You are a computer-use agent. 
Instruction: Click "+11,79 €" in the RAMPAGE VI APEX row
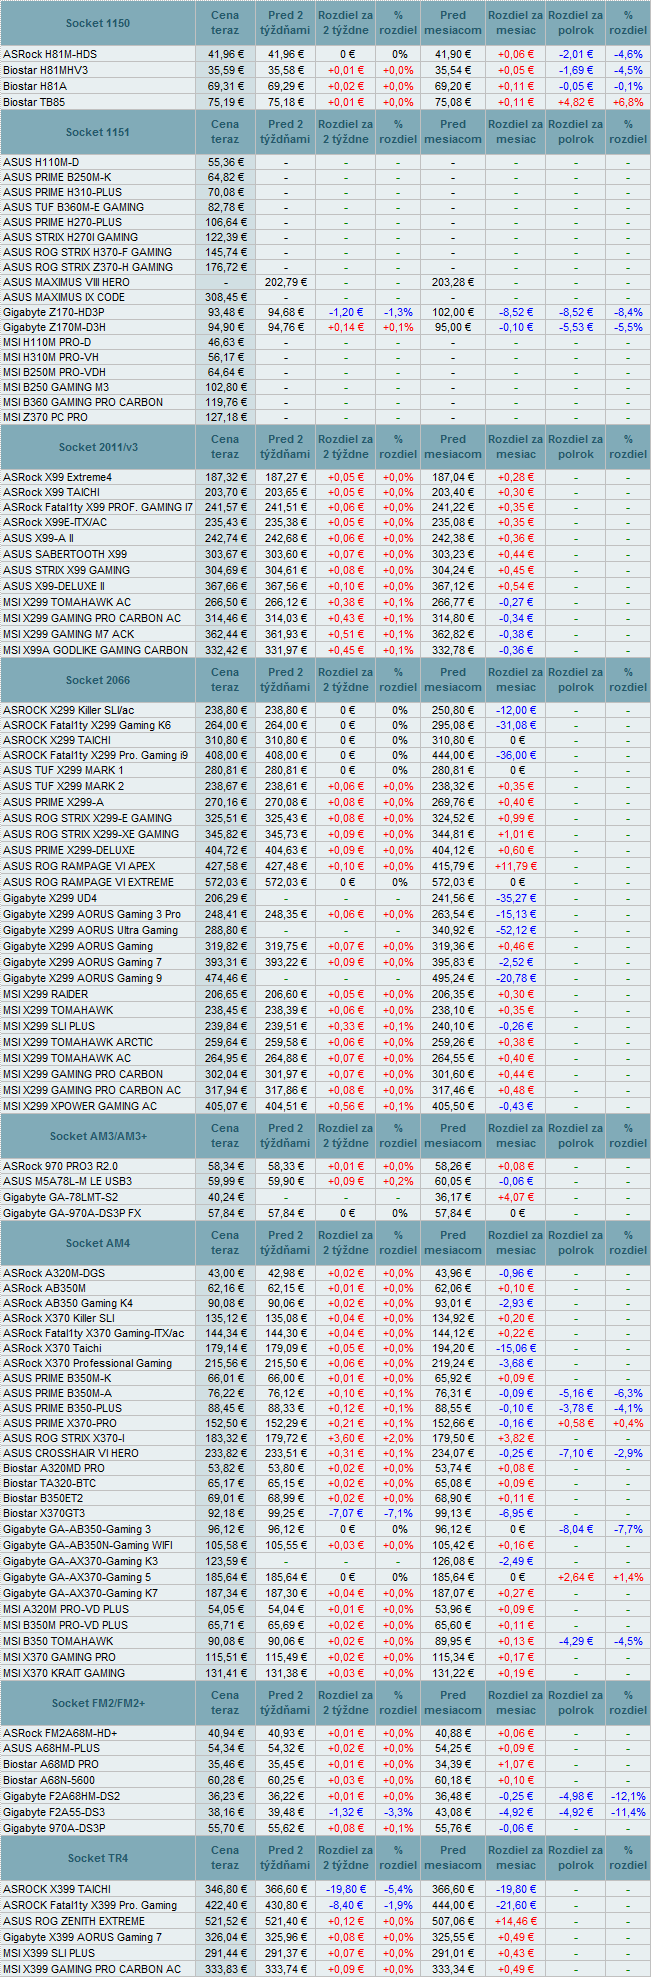[516, 866]
